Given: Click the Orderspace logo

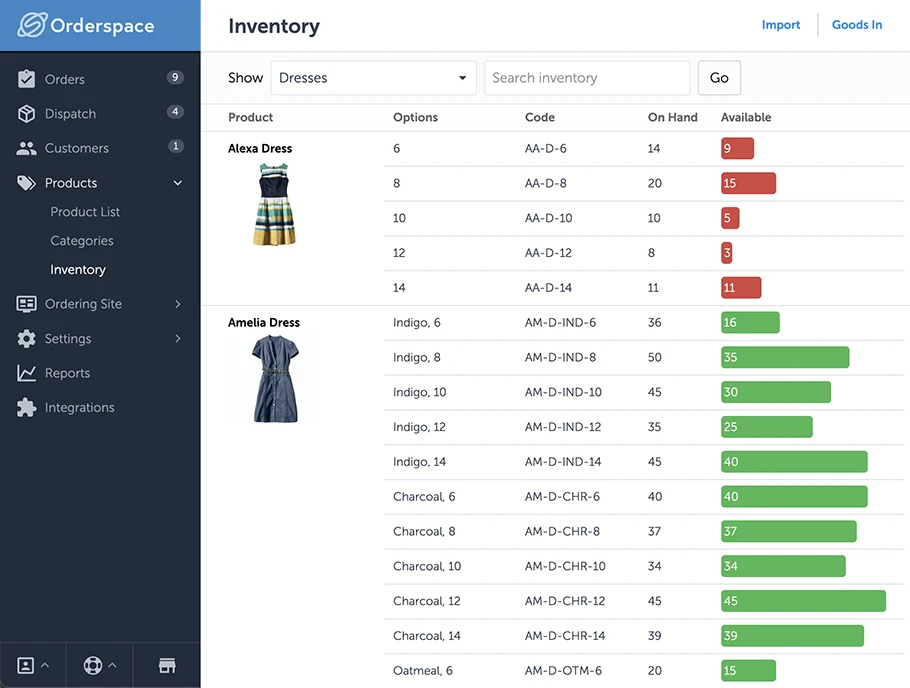Looking at the screenshot, I should (86, 25).
